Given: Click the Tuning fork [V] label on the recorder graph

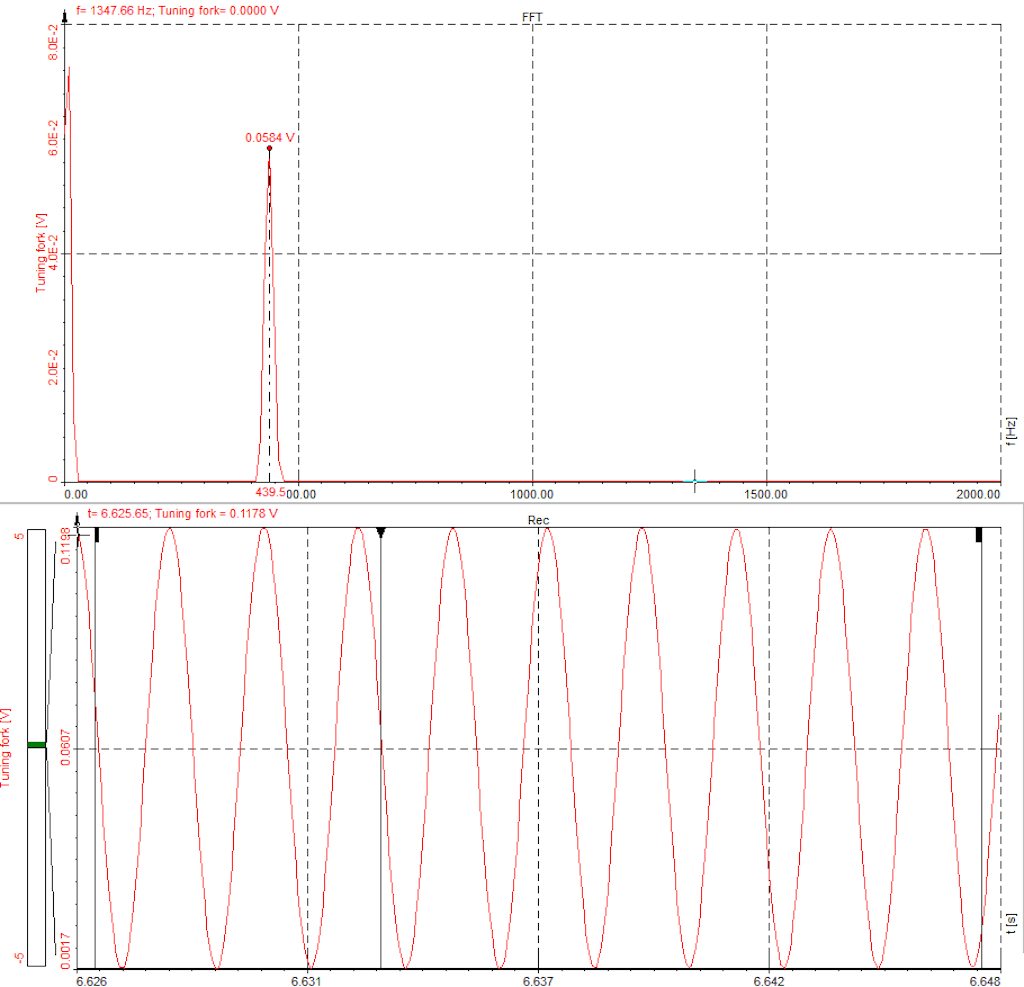Looking at the screenshot, I should tap(6, 747).
